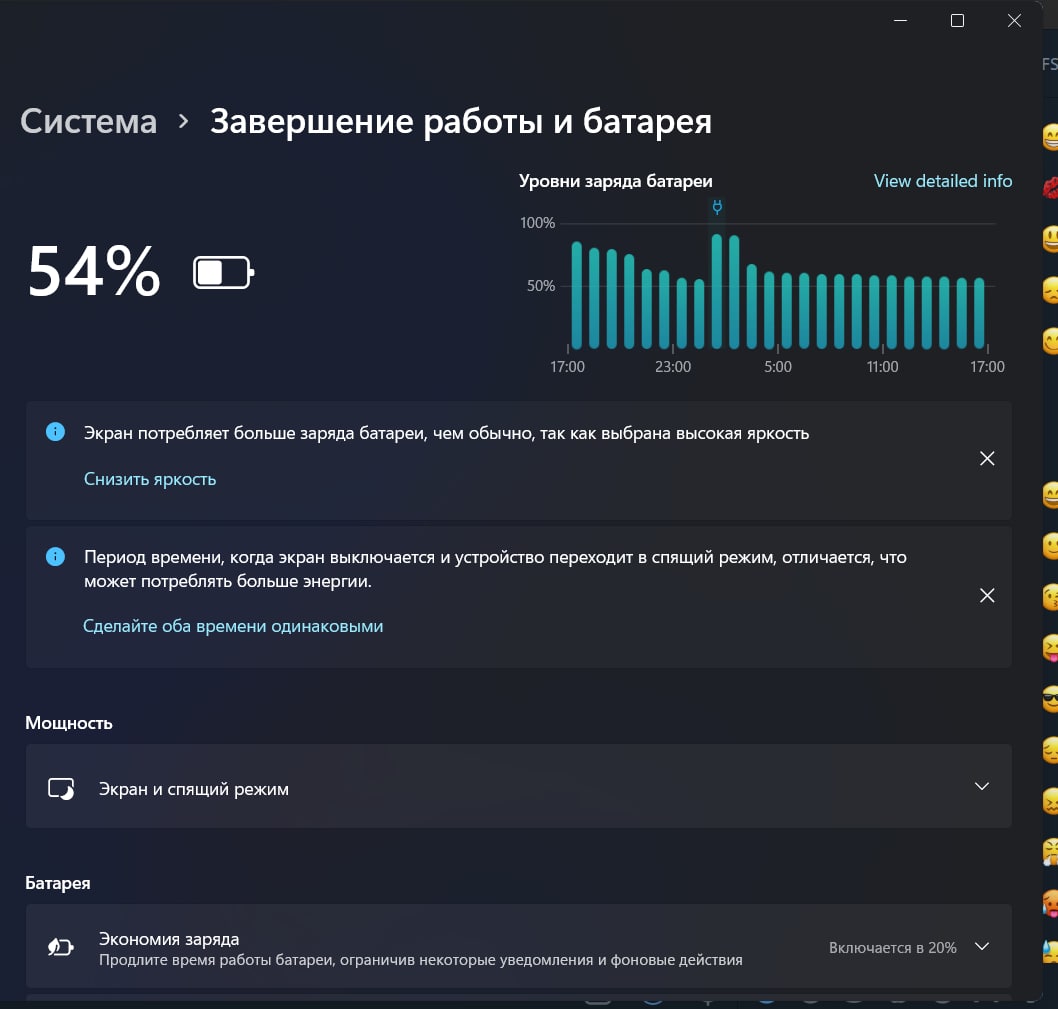This screenshot has width=1058, height=1009.
Task: Click the Батарея section heading
Action: (57, 883)
